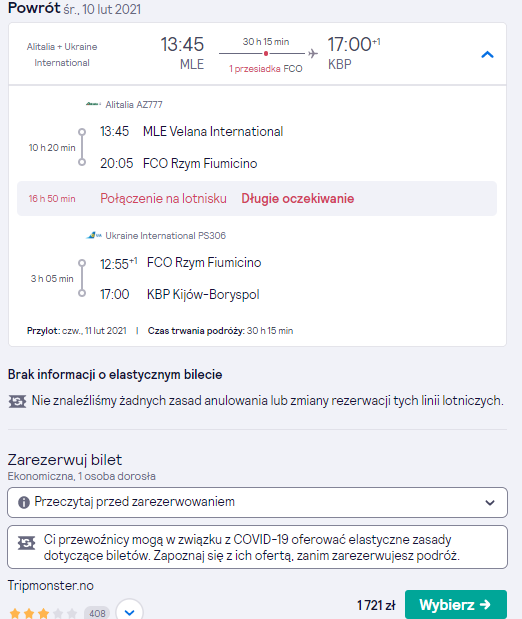This screenshot has width=522, height=619.
Task: Click the Tripmonster.no provider name
Action: [51, 585]
